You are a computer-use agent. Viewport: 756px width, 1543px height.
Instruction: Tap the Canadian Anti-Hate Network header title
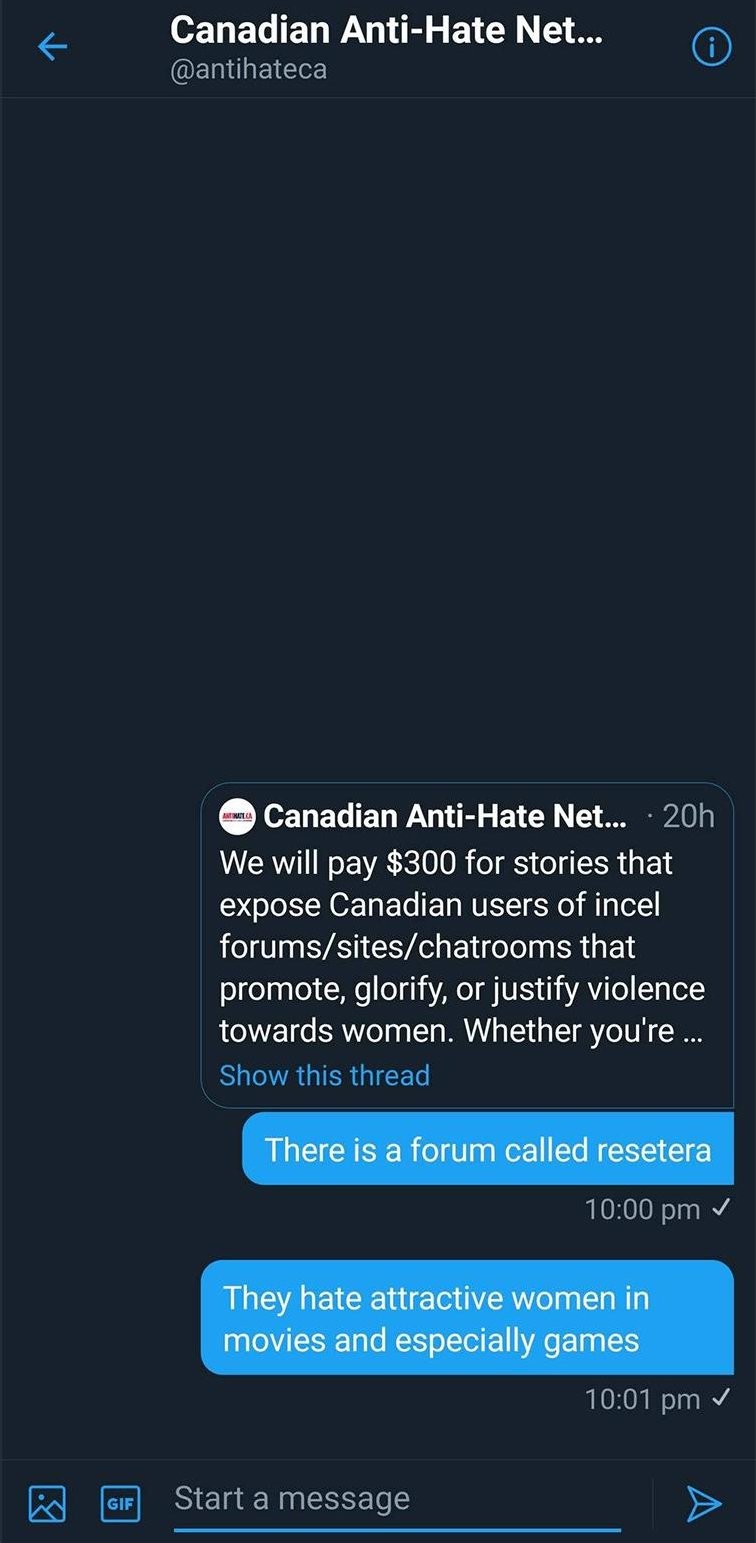point(386,30)
